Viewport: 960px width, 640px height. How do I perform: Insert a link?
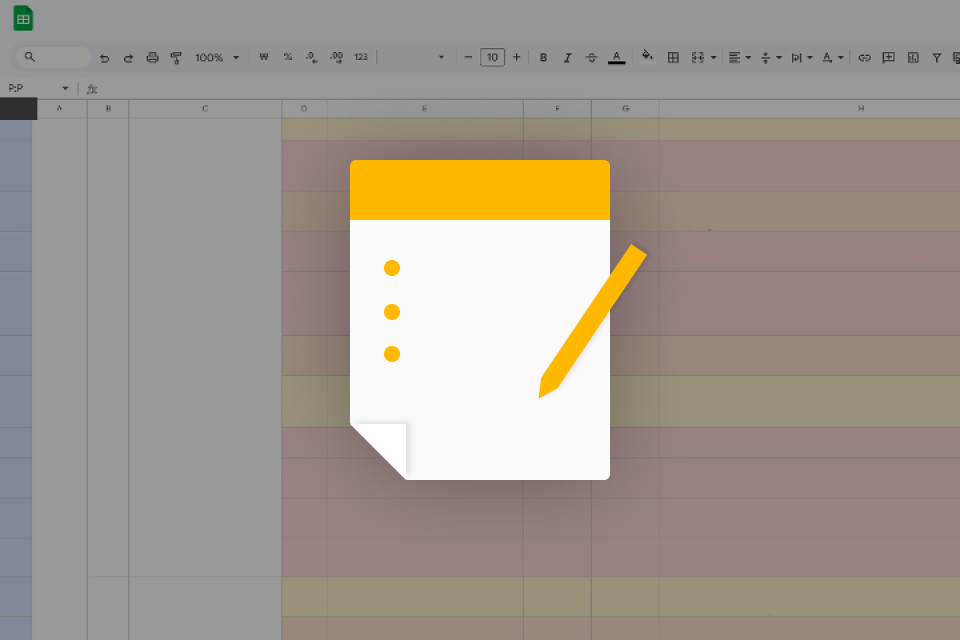point(864,58)
